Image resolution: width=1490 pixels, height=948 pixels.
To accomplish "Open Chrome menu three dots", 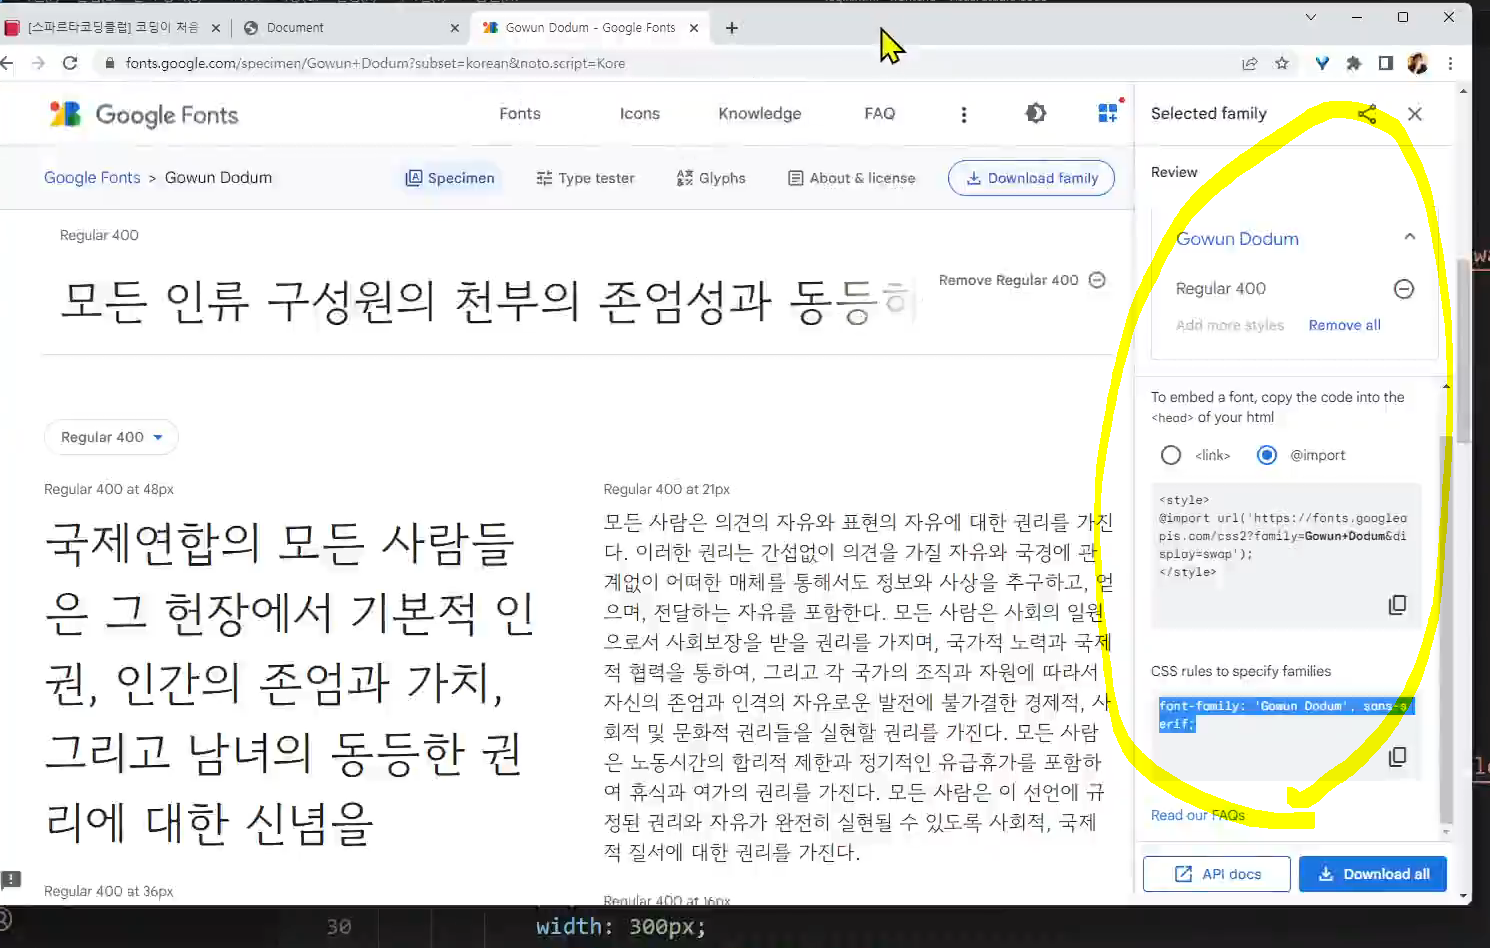I will pos(1450,63).
